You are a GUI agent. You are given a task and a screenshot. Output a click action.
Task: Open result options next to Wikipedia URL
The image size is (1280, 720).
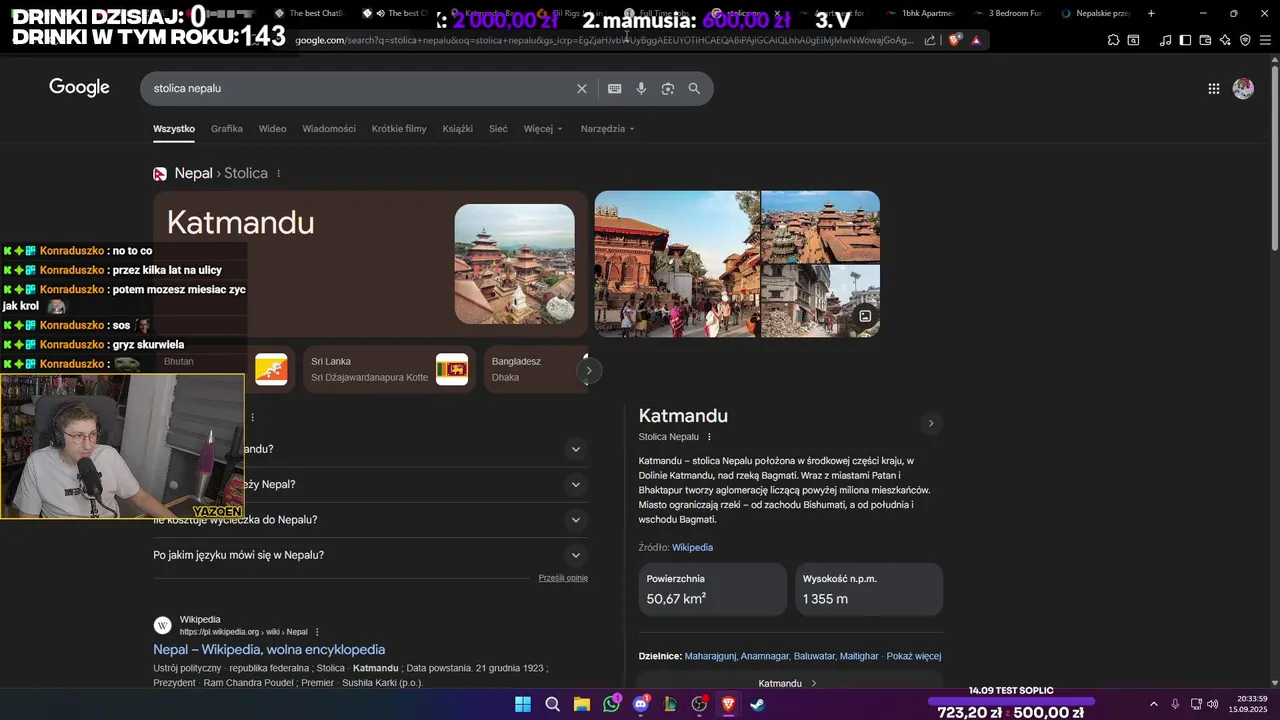317,632
